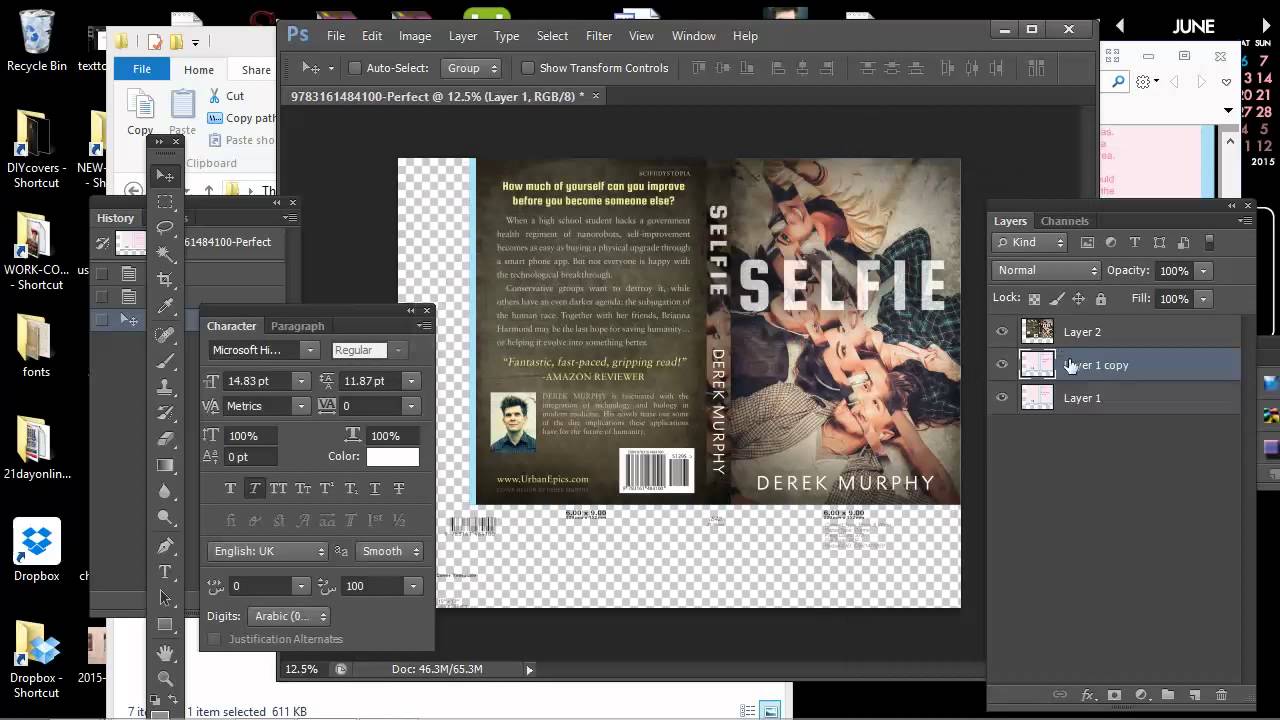Open the Filter menu
The height and width of the screenshot is (720, 1280).
click(x=598, y=36)
